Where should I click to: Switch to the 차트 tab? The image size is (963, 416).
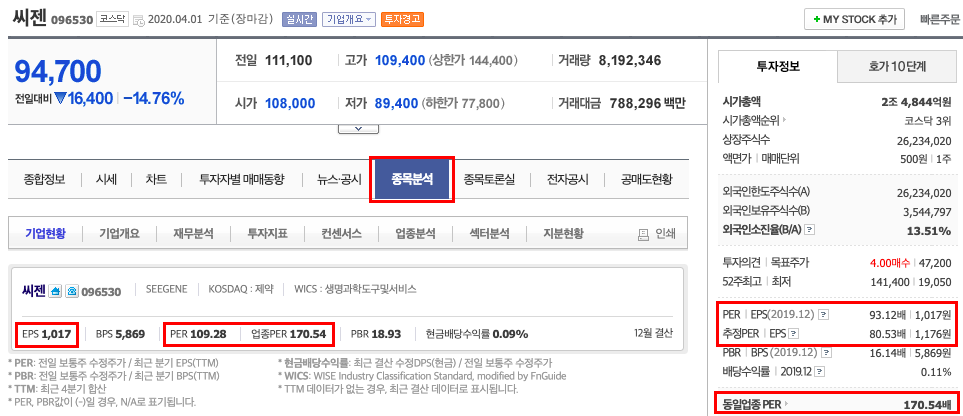point(156,179)
